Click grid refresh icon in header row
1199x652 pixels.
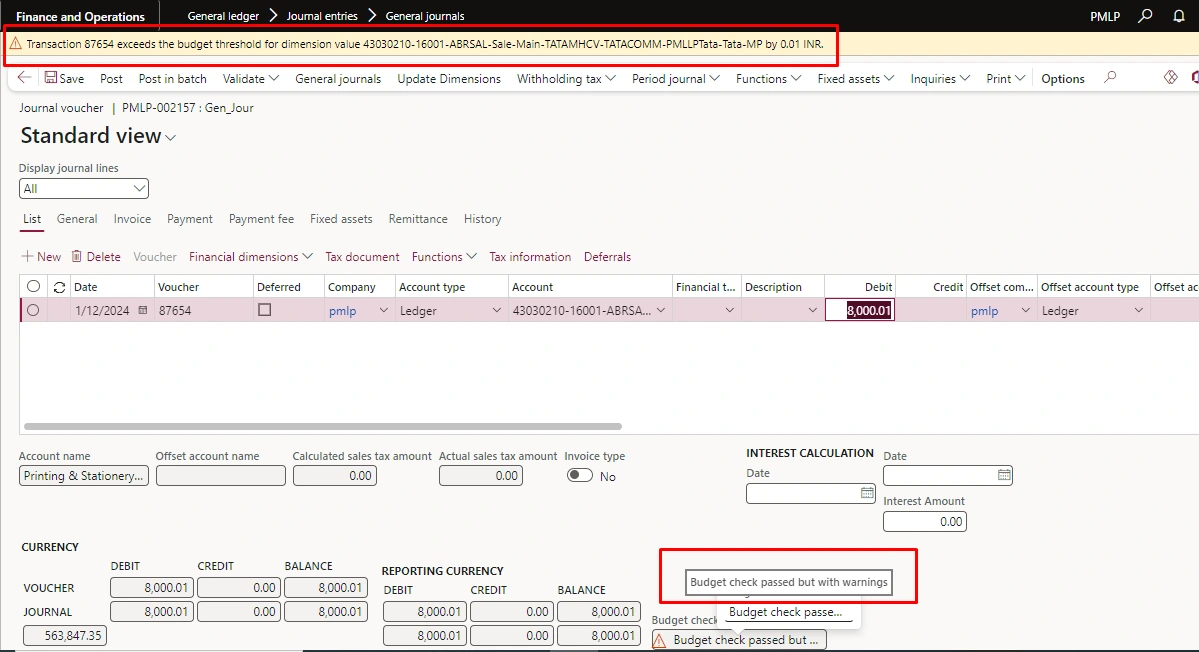(59, 287)
